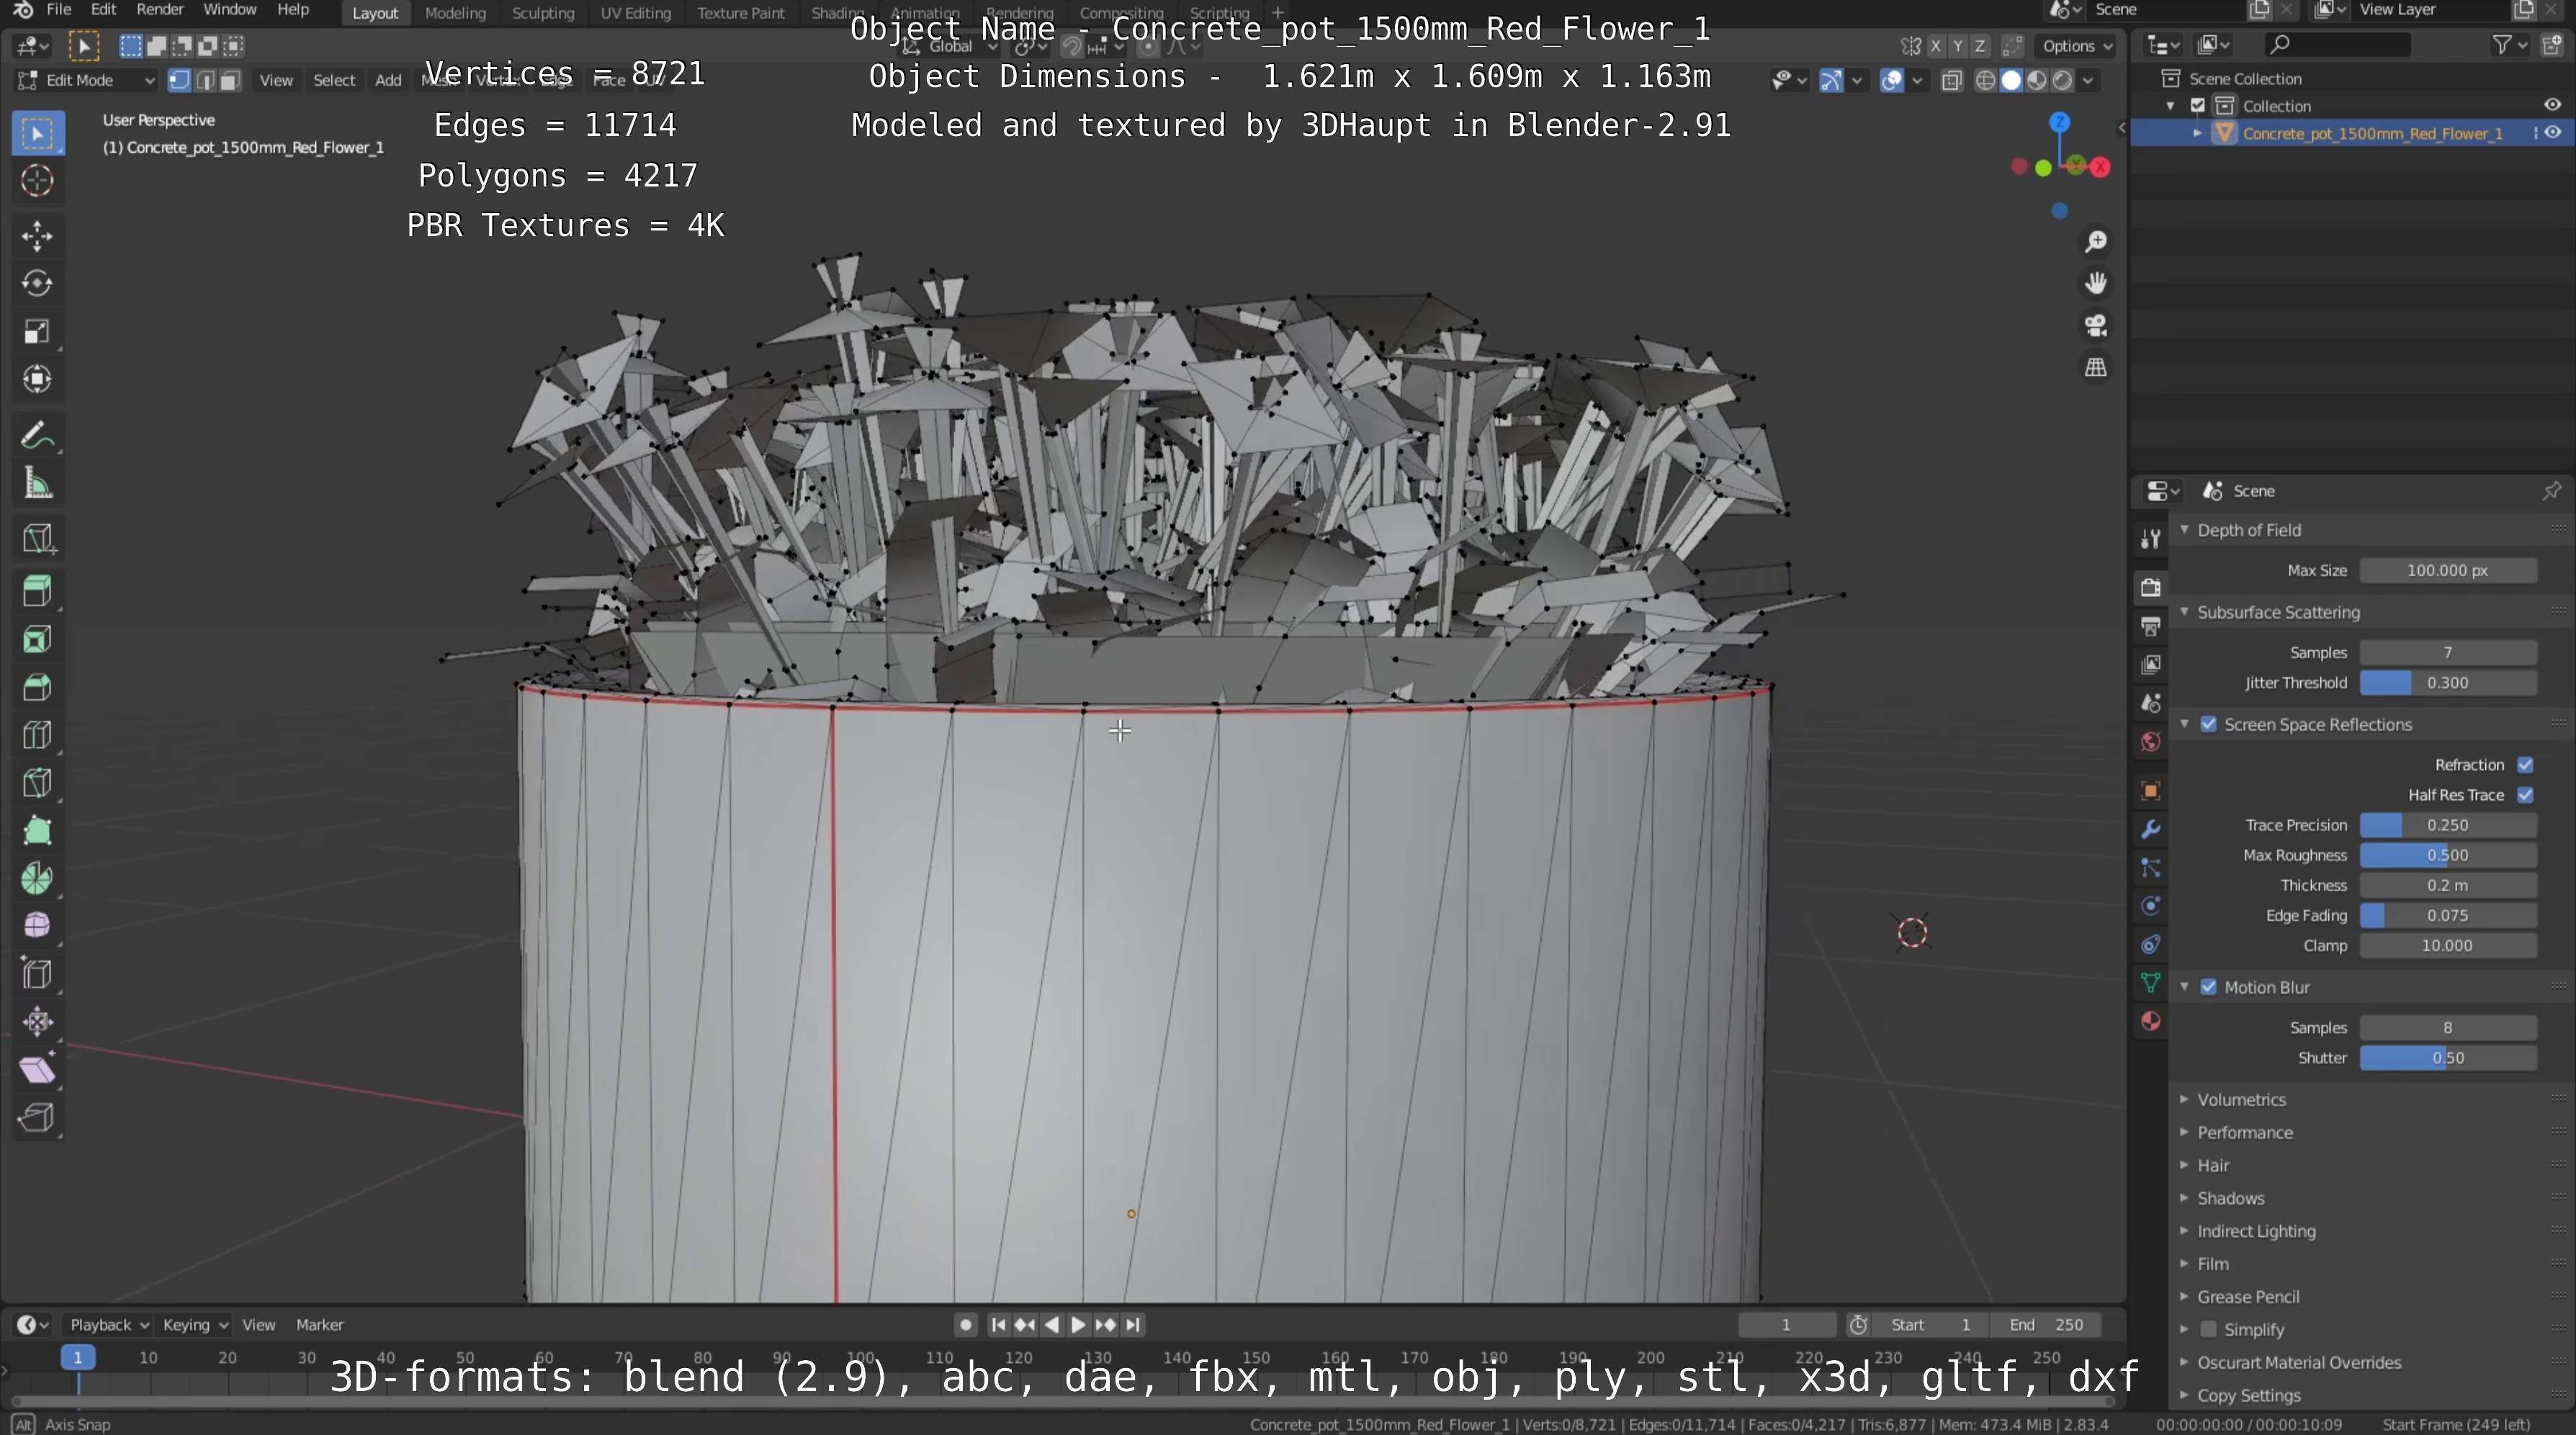The width and height of the screenshot is (2576, 1435).
Task: Select the Measure tool
Action: pos(38,484)
